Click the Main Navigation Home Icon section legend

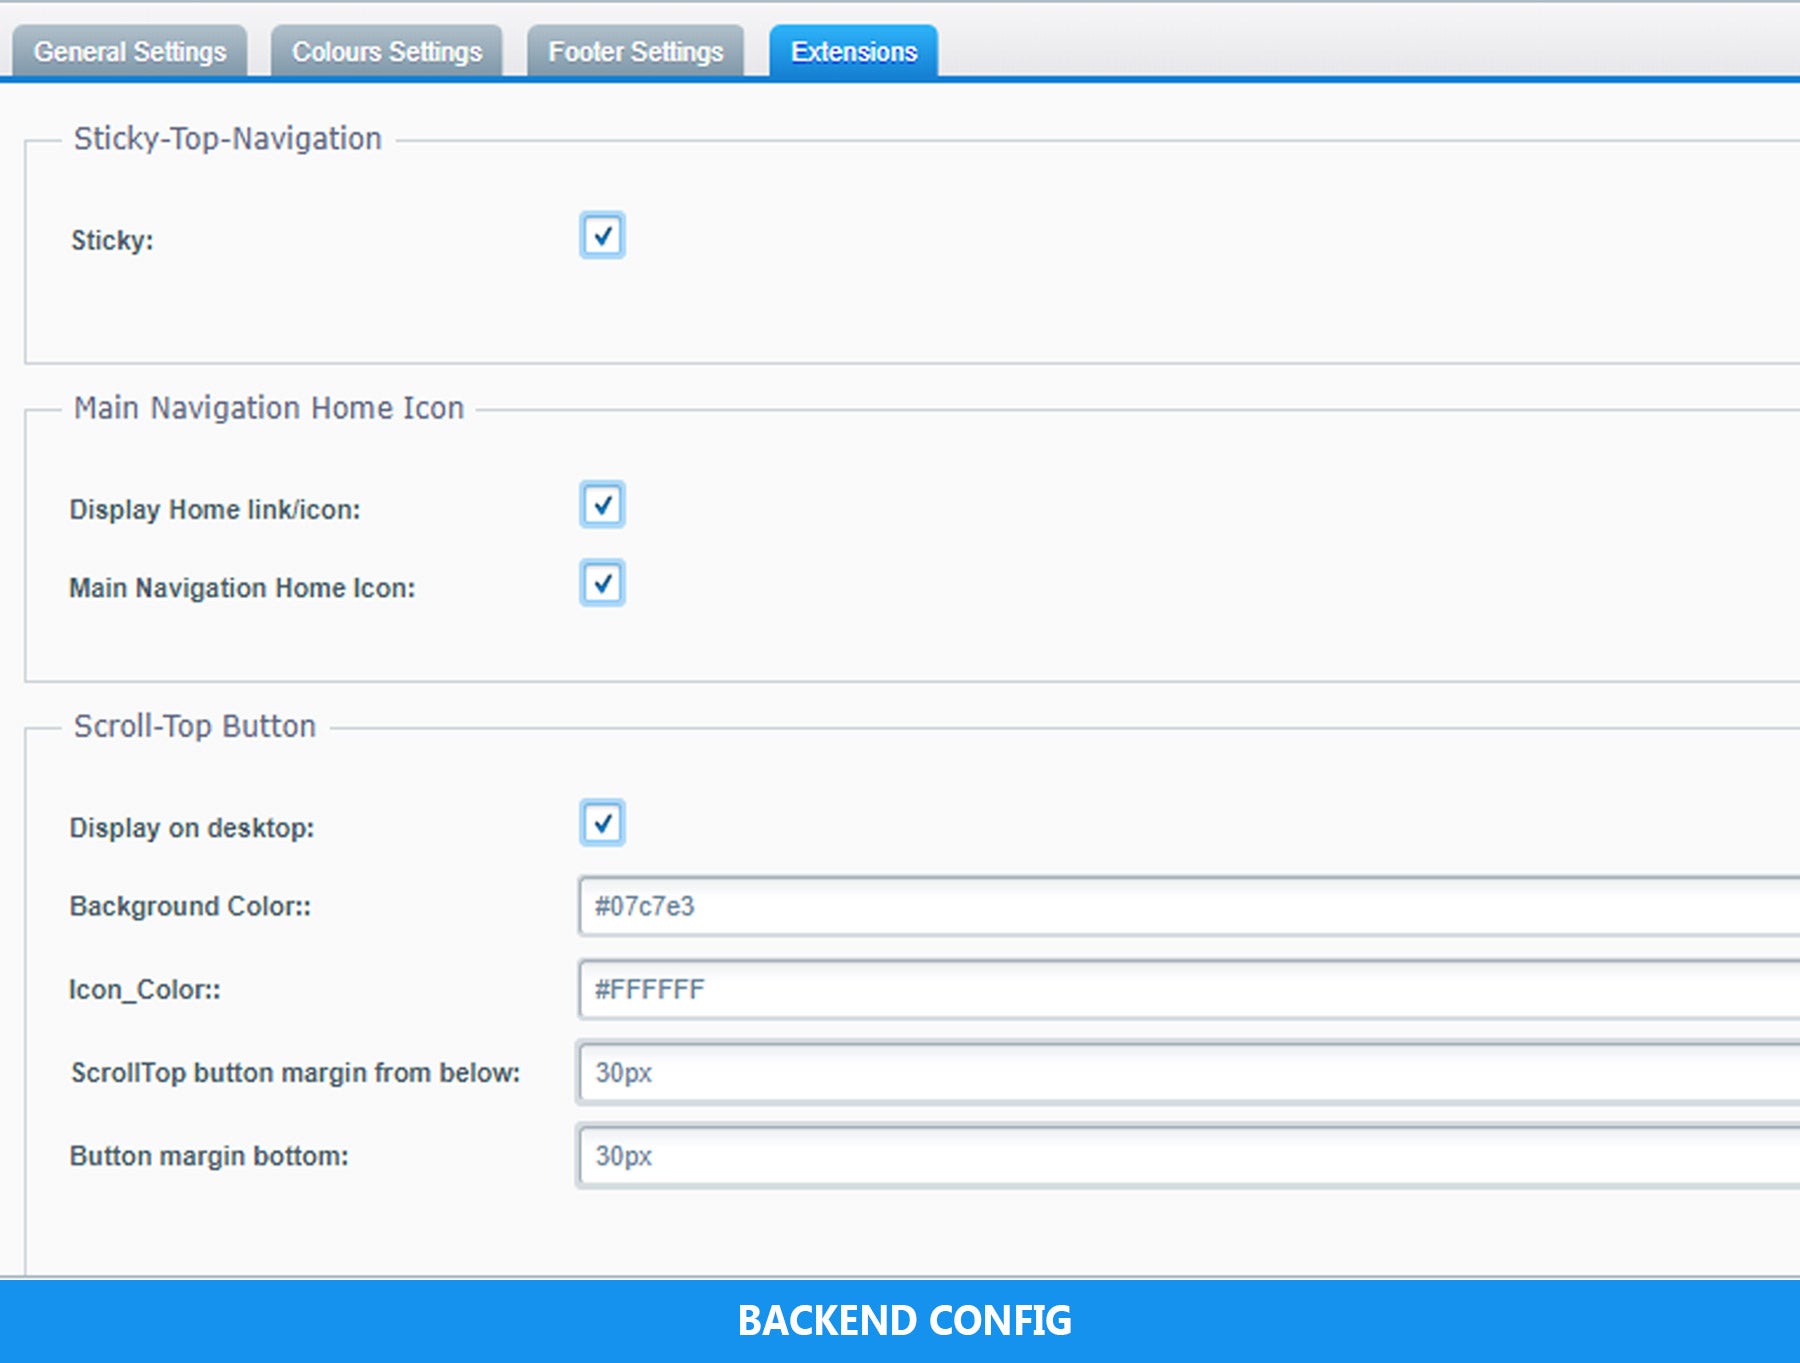[269, 408]
